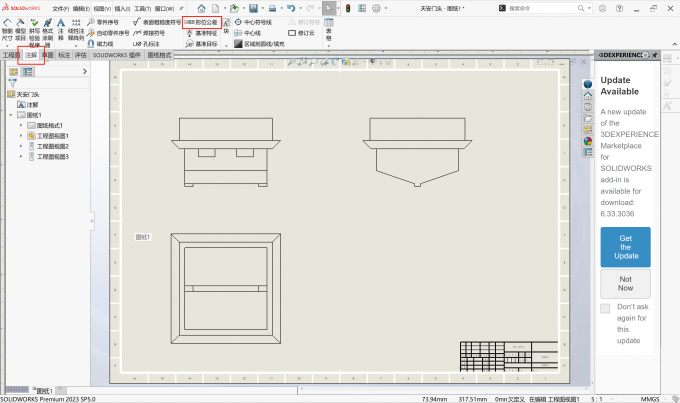680x403 pixels.
Task: Click the Home icon in top toolbar
Action: tap(202, 8)
